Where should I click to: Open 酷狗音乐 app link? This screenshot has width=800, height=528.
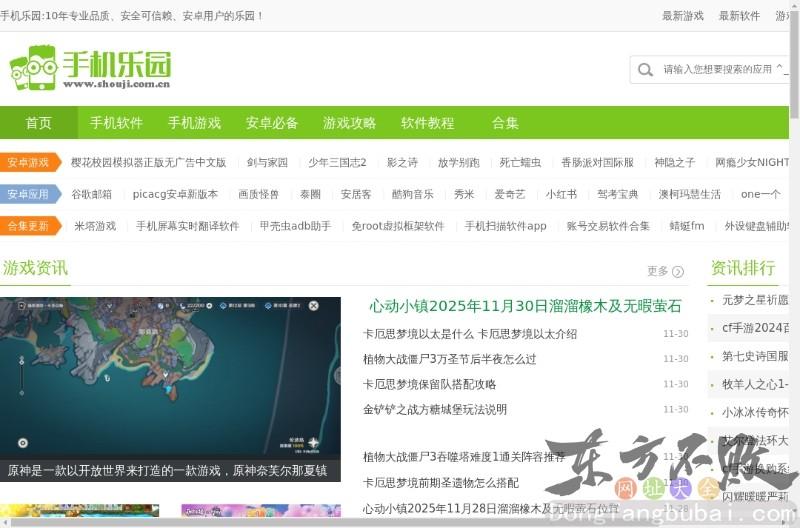click(x=413, y=194)
